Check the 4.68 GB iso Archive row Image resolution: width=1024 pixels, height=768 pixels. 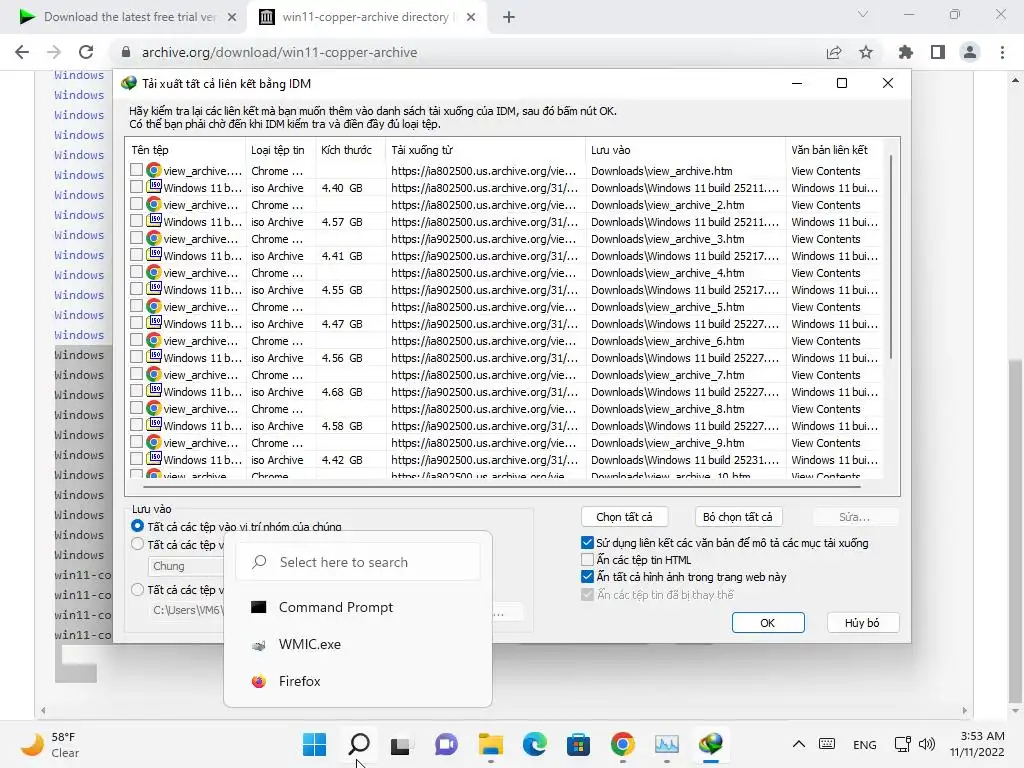(136, 391)
